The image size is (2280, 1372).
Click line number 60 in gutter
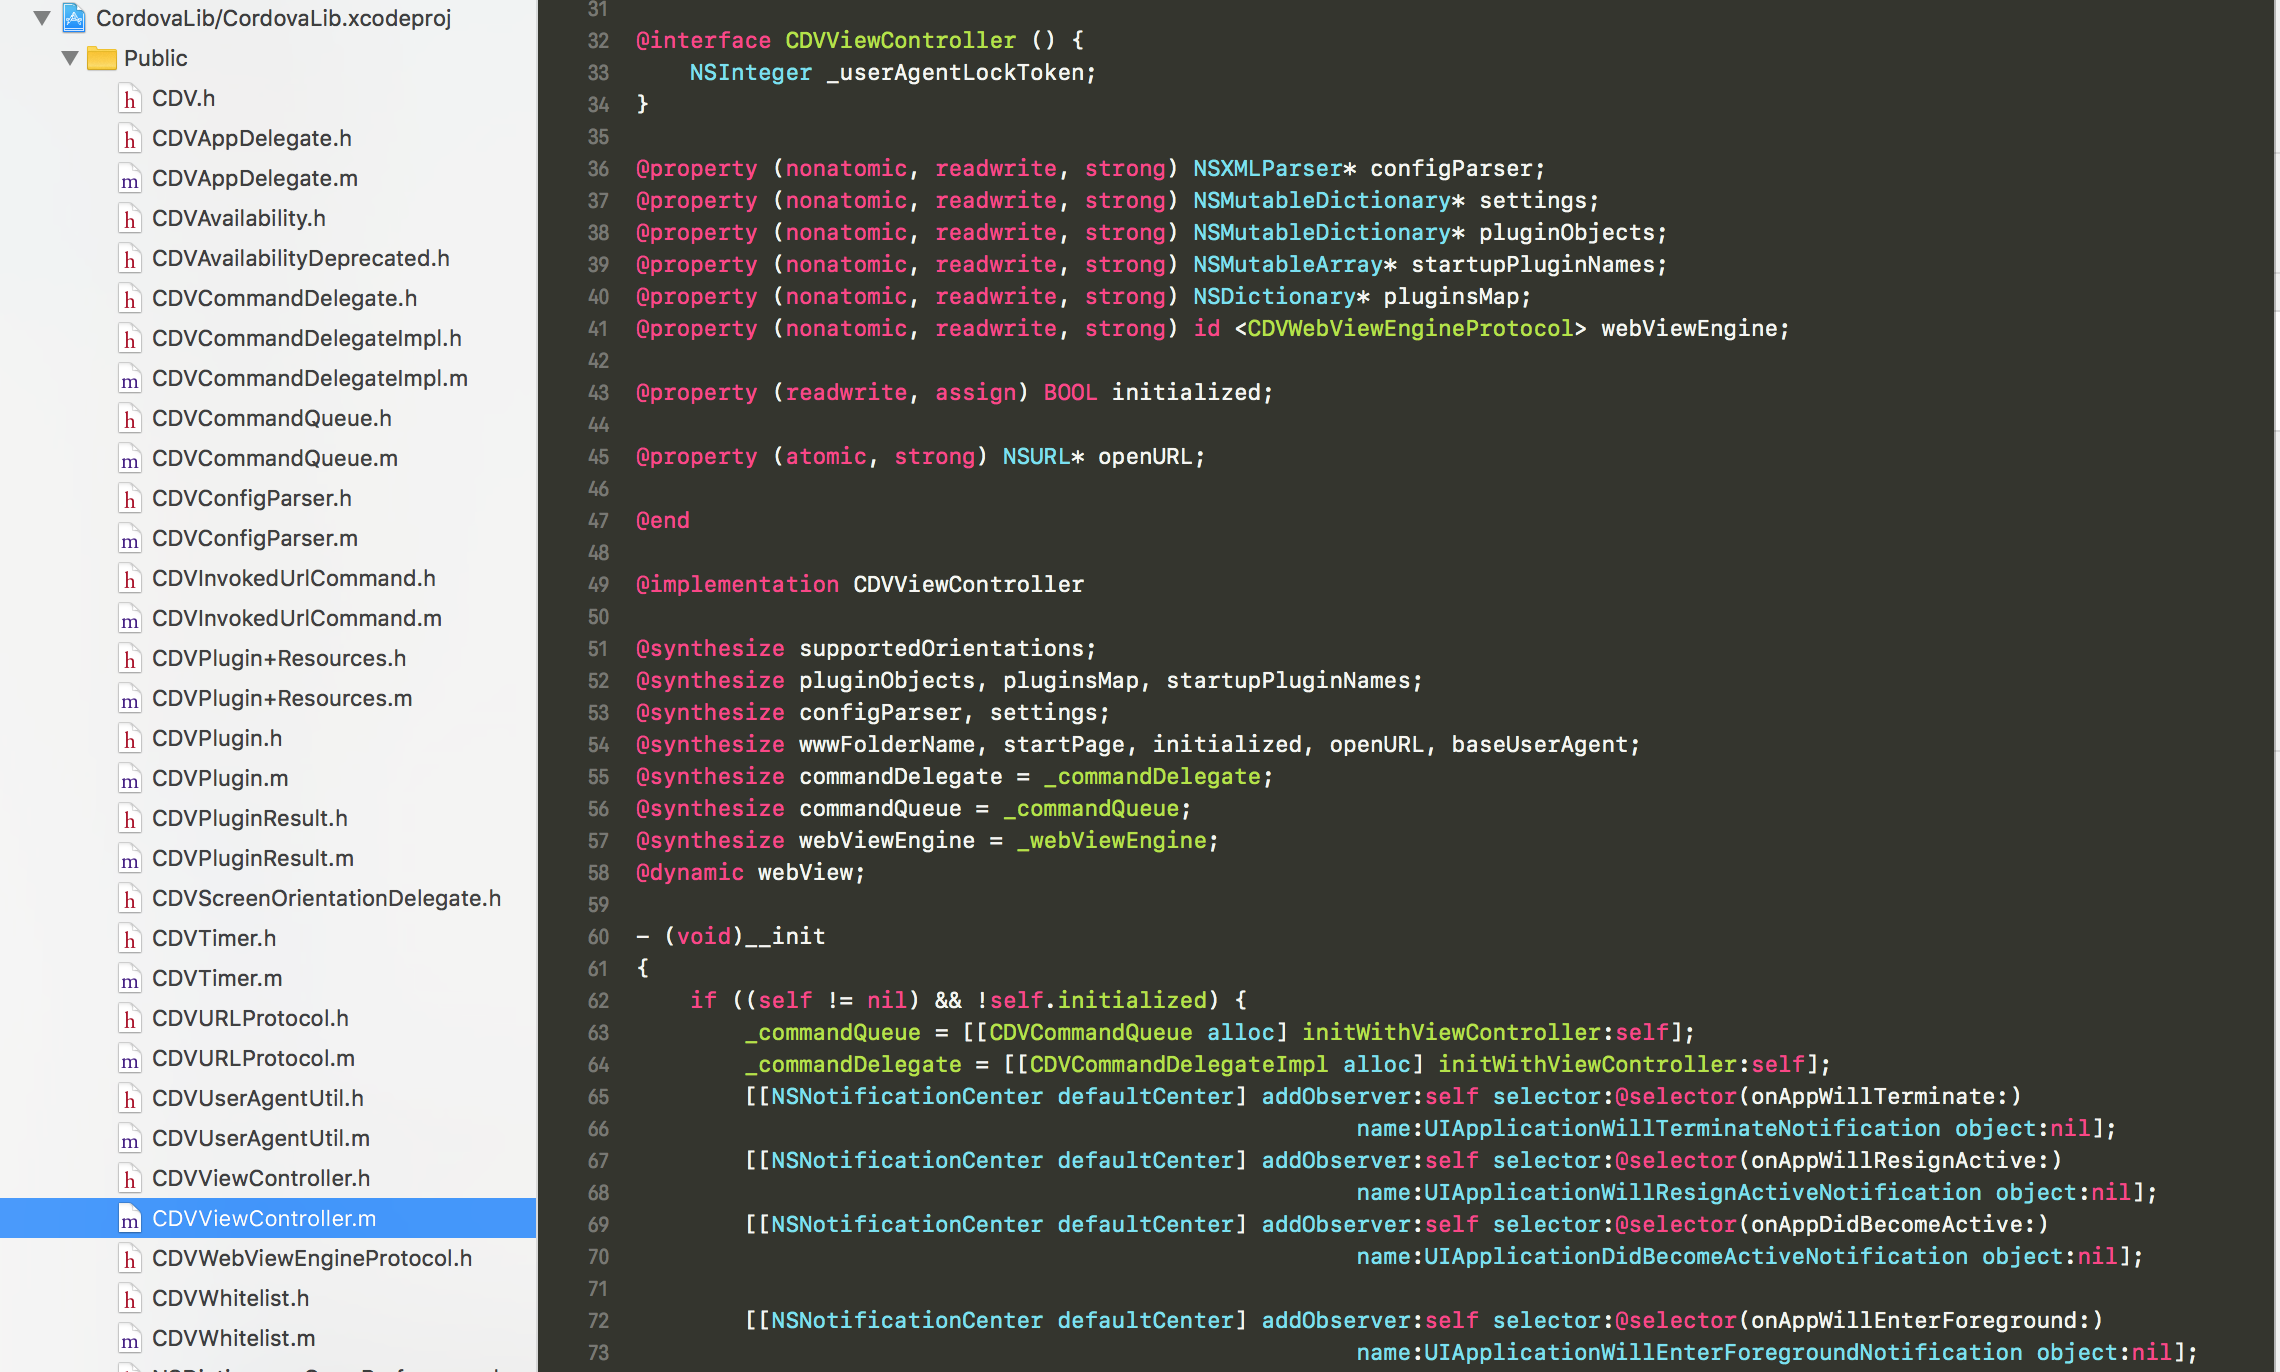tap(598, 937)
